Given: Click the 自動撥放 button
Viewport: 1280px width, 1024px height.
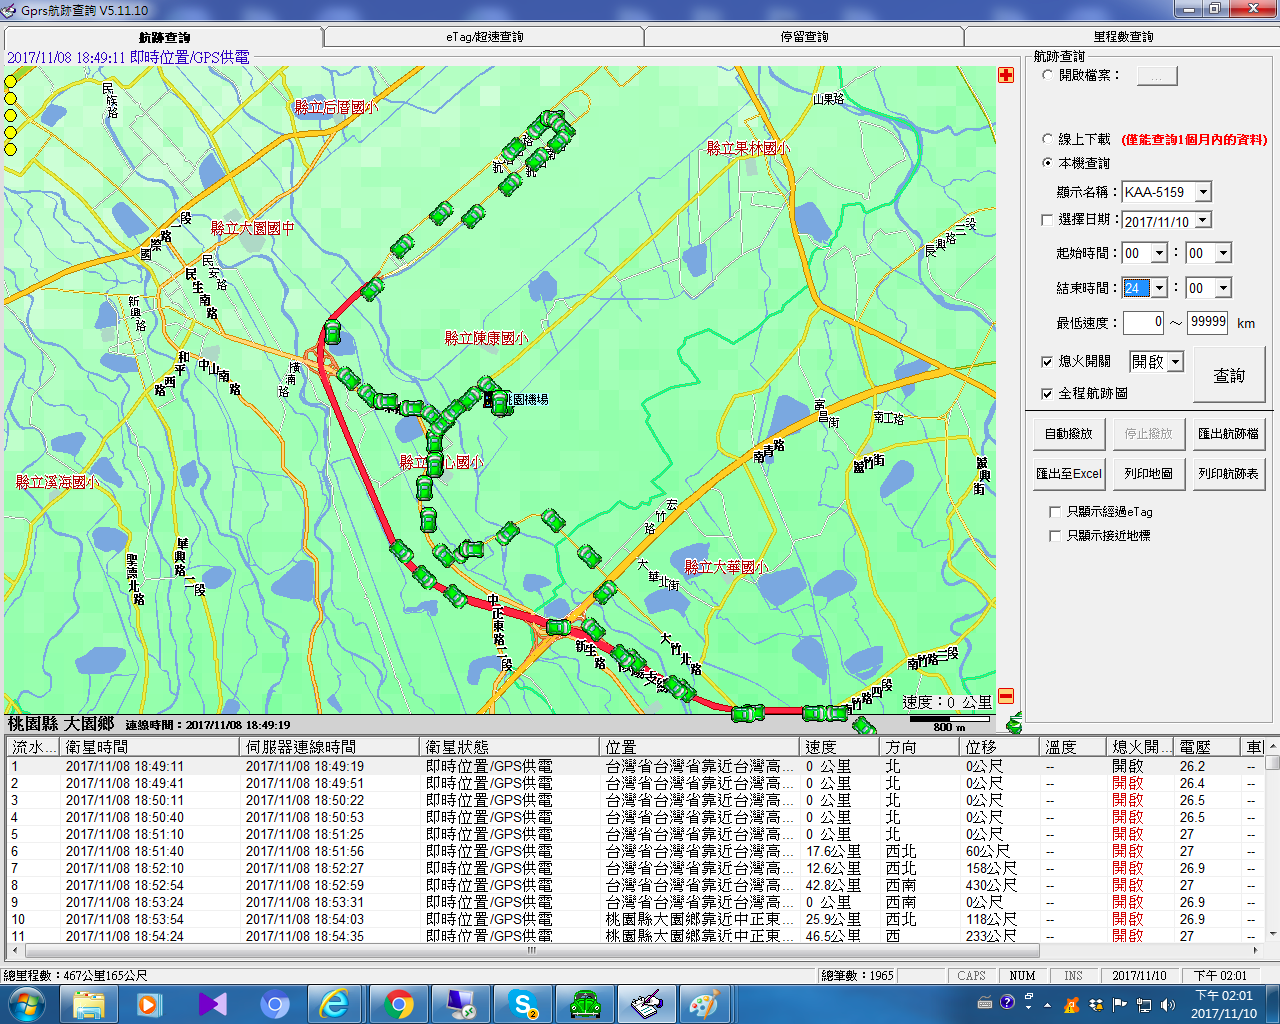Looking at the screenshot, I should [1068, 434].
